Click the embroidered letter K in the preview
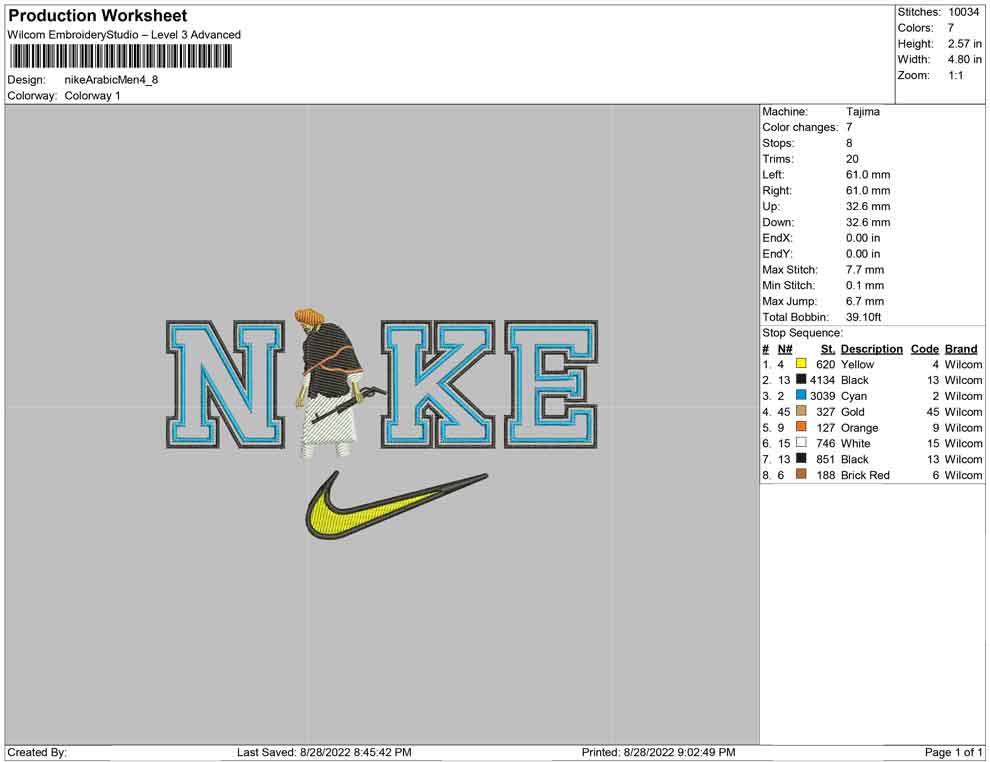990x762 pixels. pyautogui.click(x=438, y=385)
